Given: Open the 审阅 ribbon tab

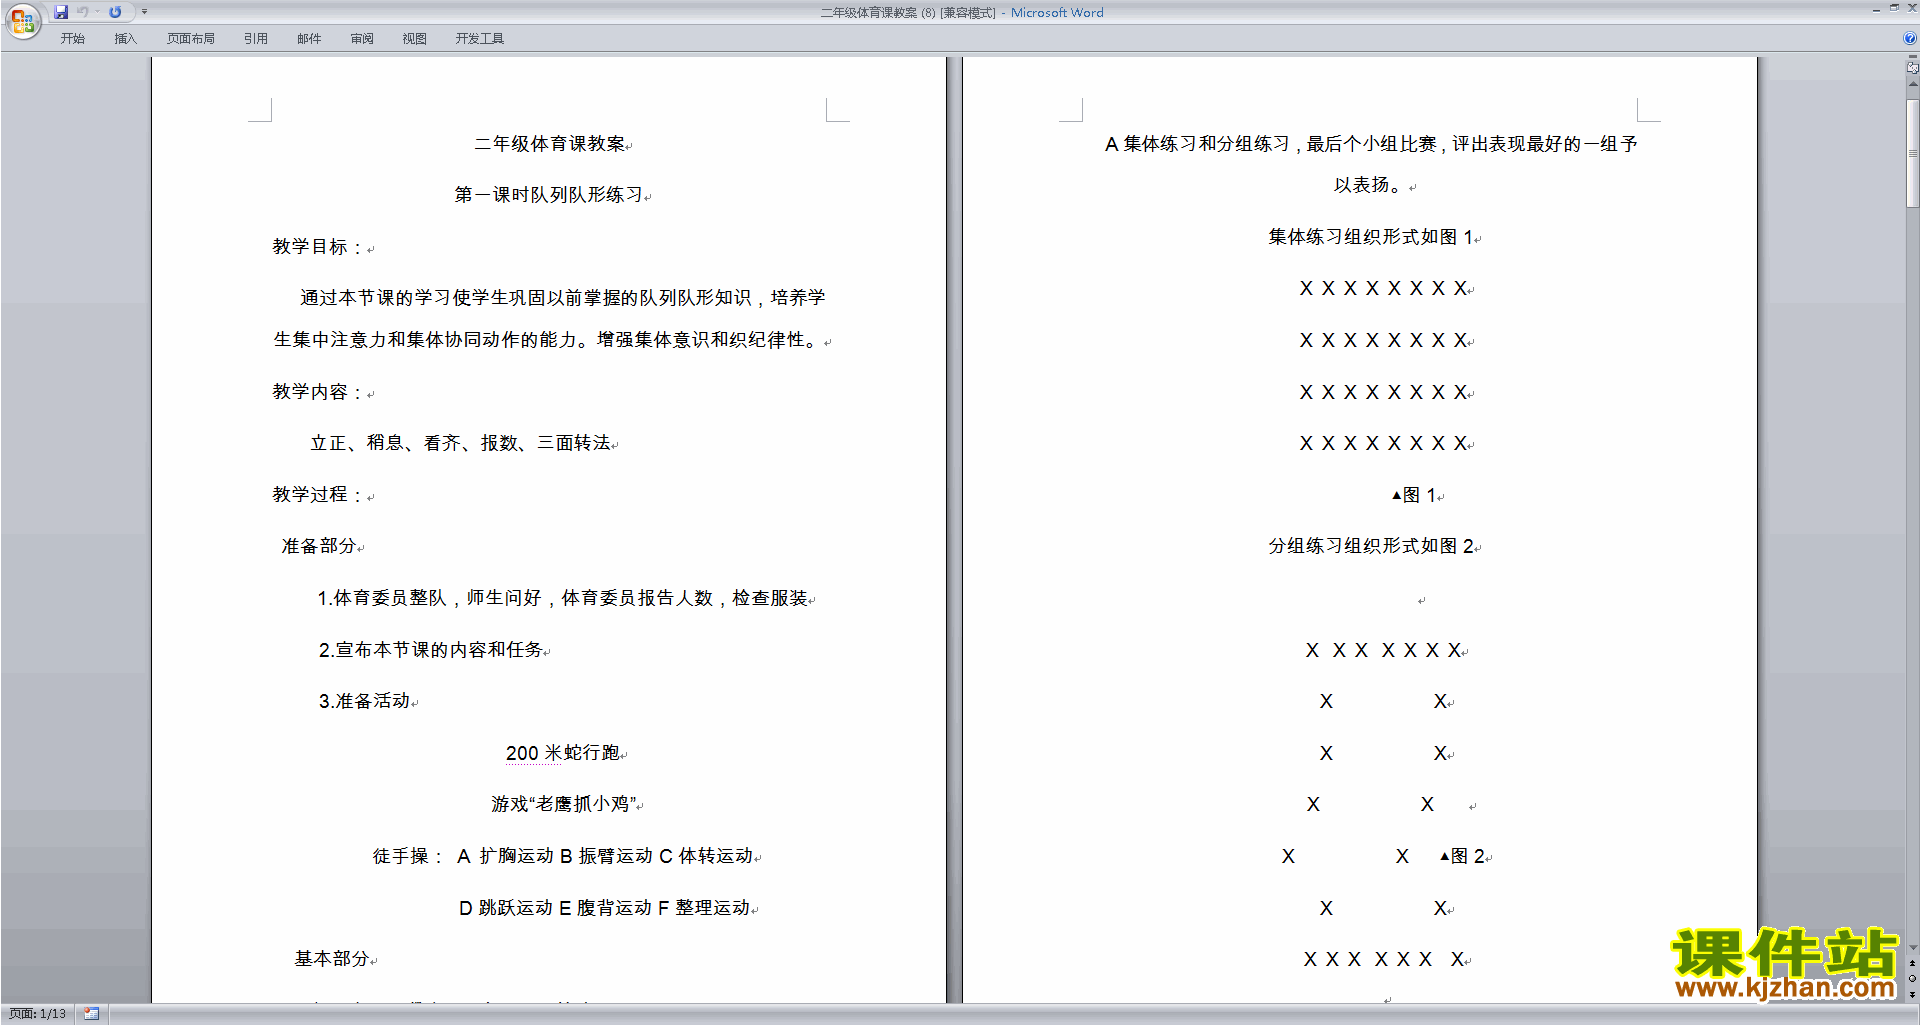Looking at the screenshot, I should [362, 39].
